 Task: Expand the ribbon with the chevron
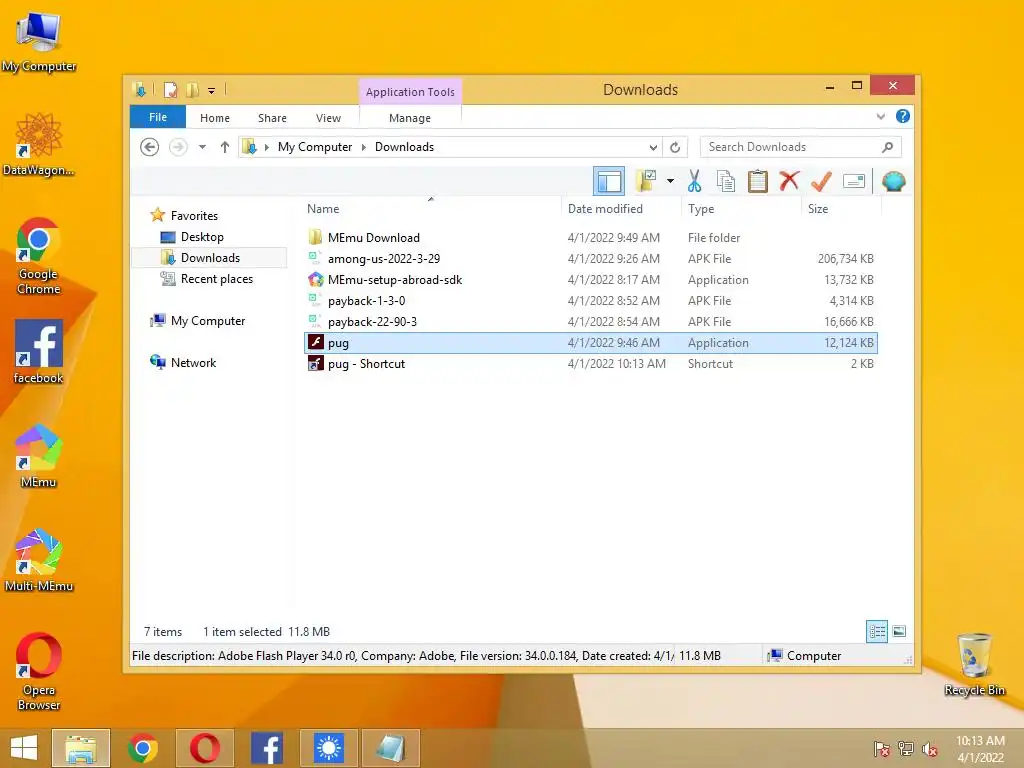point(880,117)
